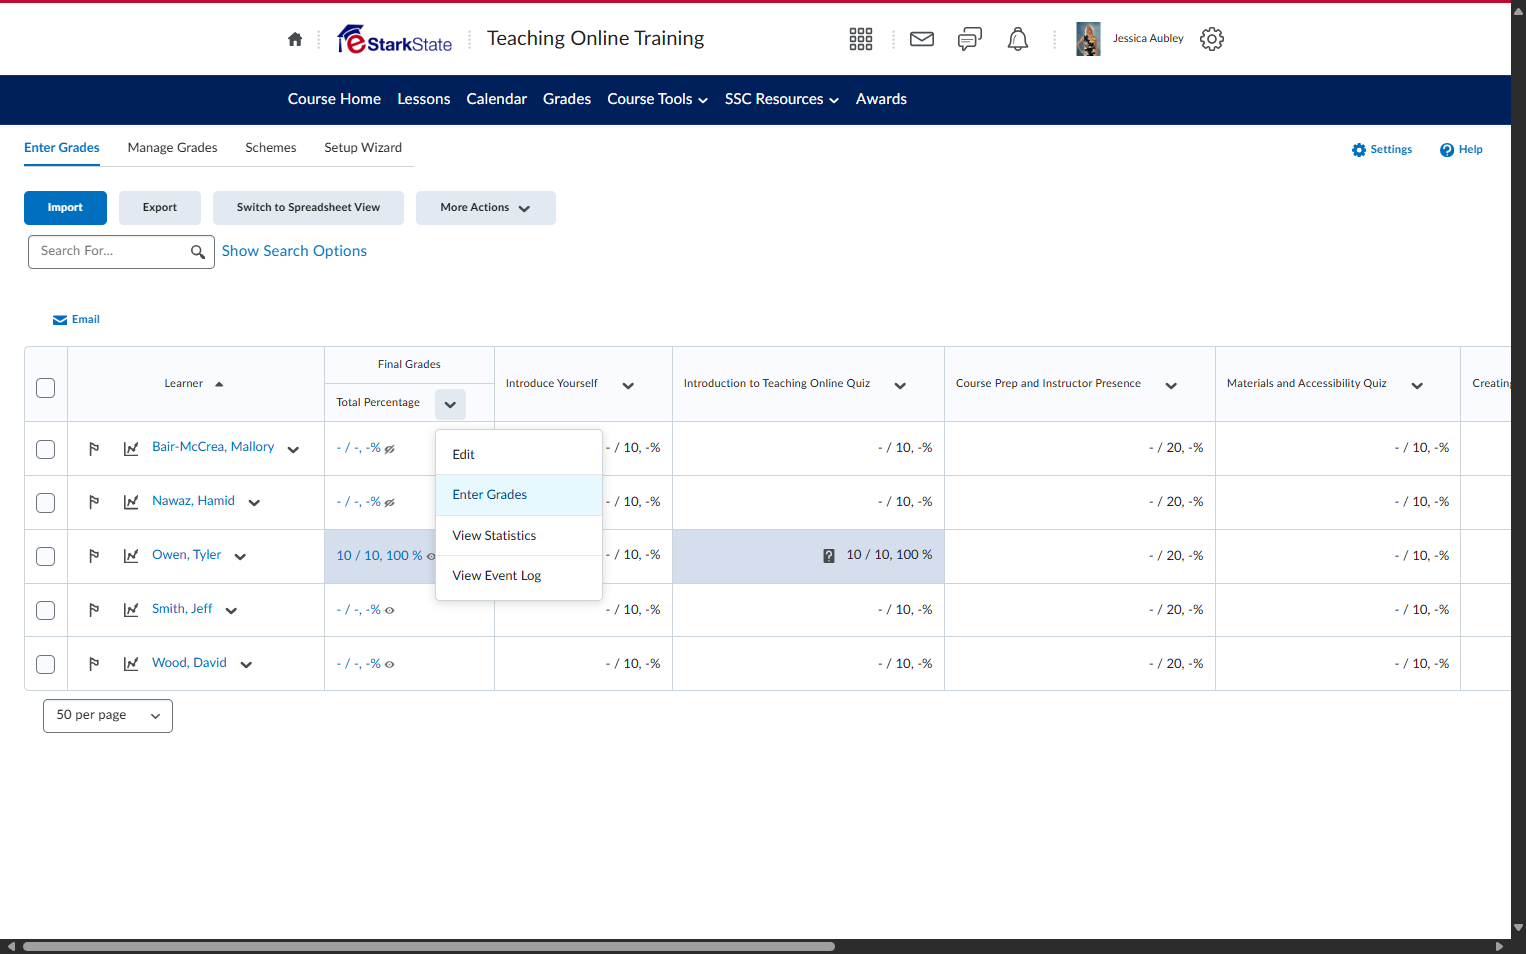Image resolution: width=1526 pixels, height=954 pixels.
Task: Click Switch to Spreadsheet View
Action: coord(308,208)
